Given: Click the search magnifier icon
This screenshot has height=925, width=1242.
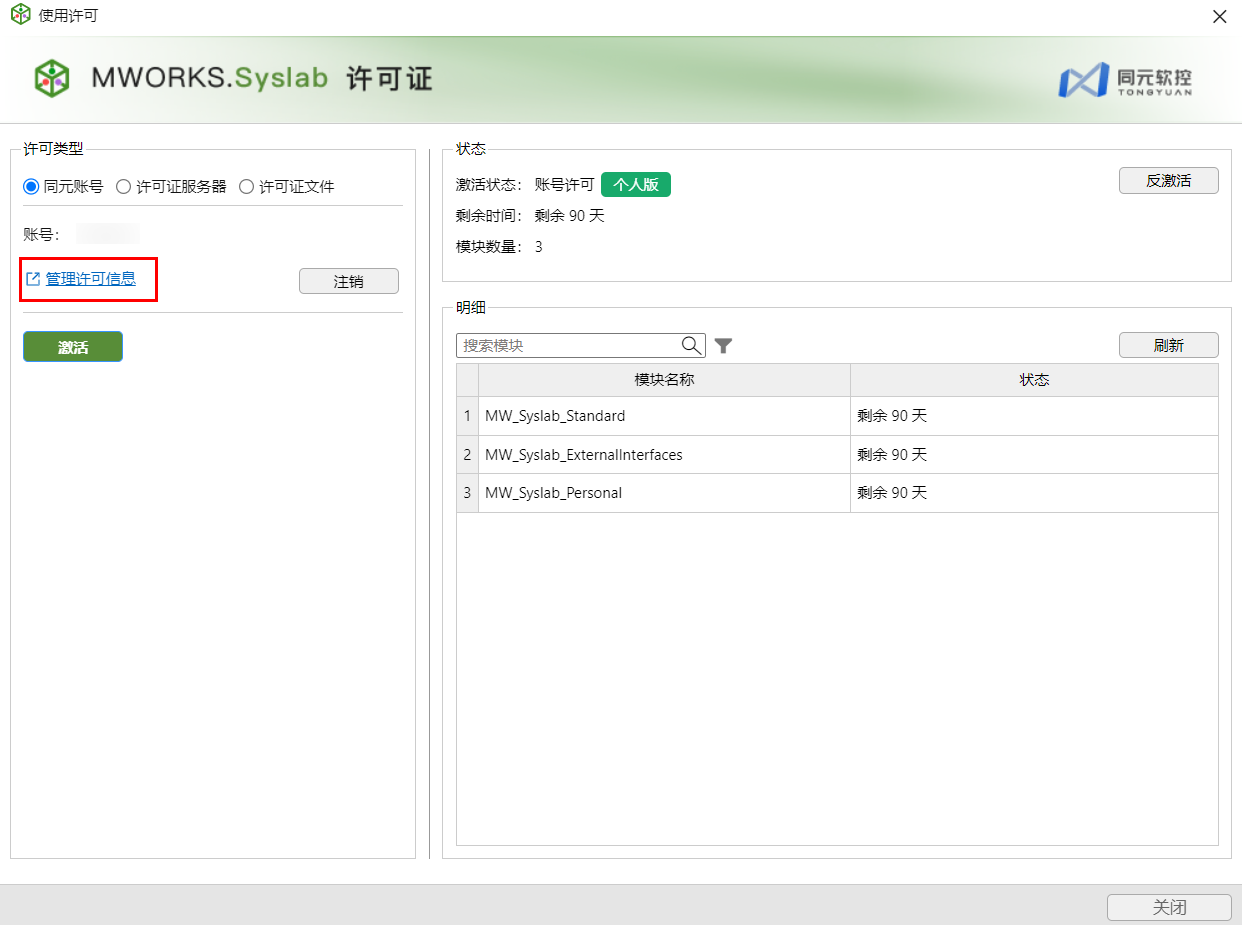Looking at the screenshot, I should [691, 345].
